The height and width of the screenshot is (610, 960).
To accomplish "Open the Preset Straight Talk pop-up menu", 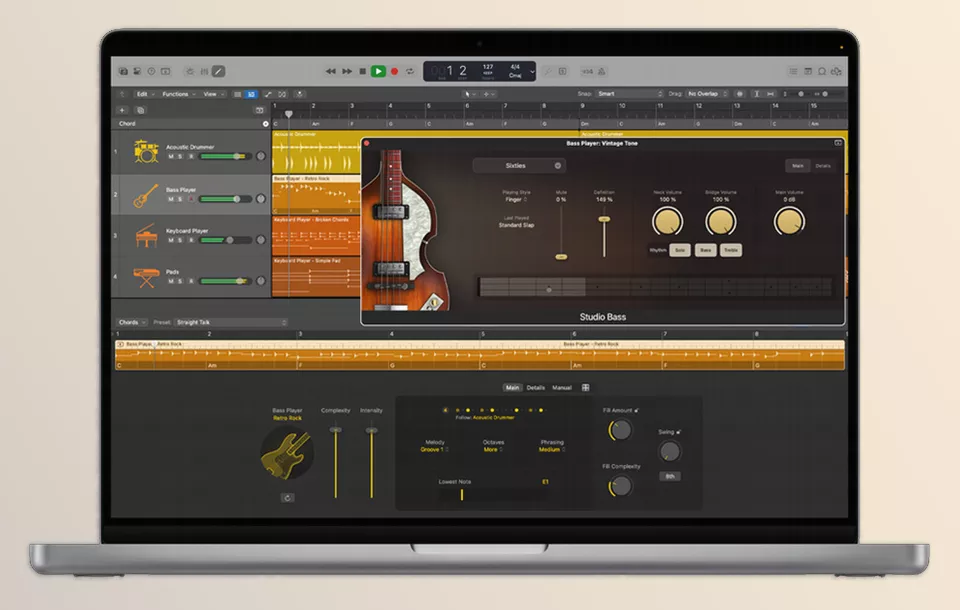I will pyautogui.click(x=231, y=322).
